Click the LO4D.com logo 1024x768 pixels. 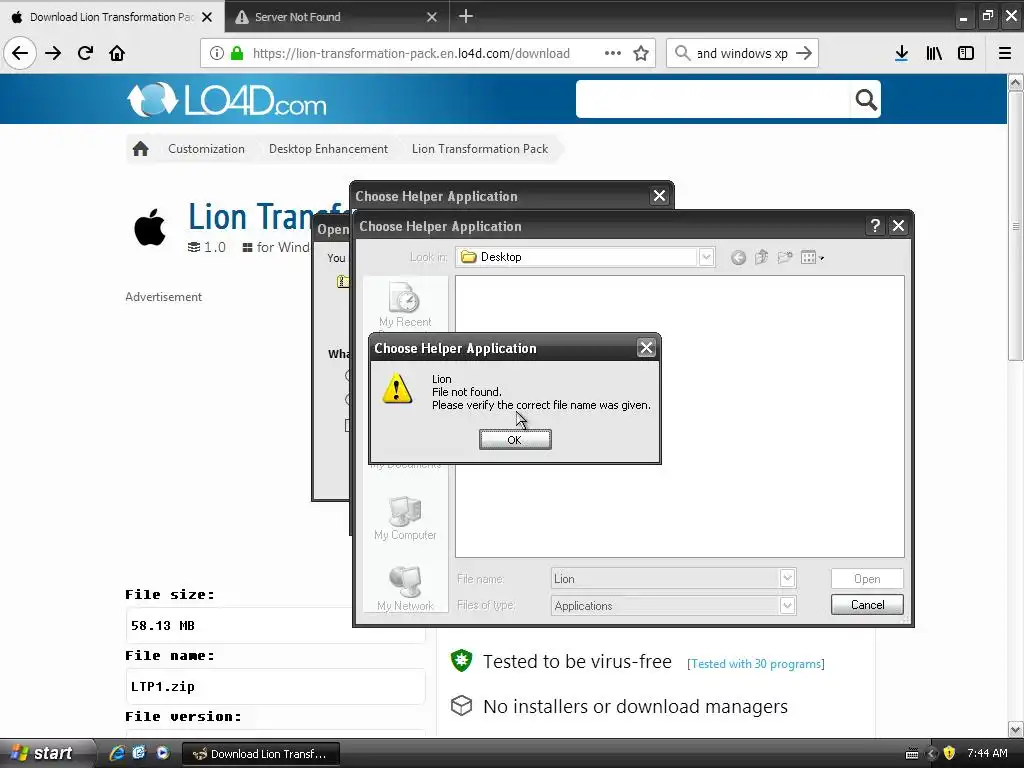[226, 100]
